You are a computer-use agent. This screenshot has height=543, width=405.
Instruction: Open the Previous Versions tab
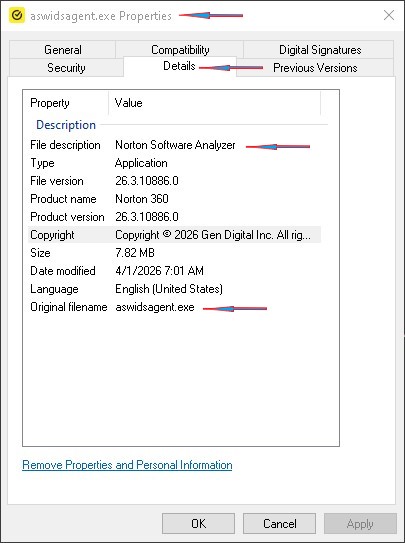(x=315, y=68)
